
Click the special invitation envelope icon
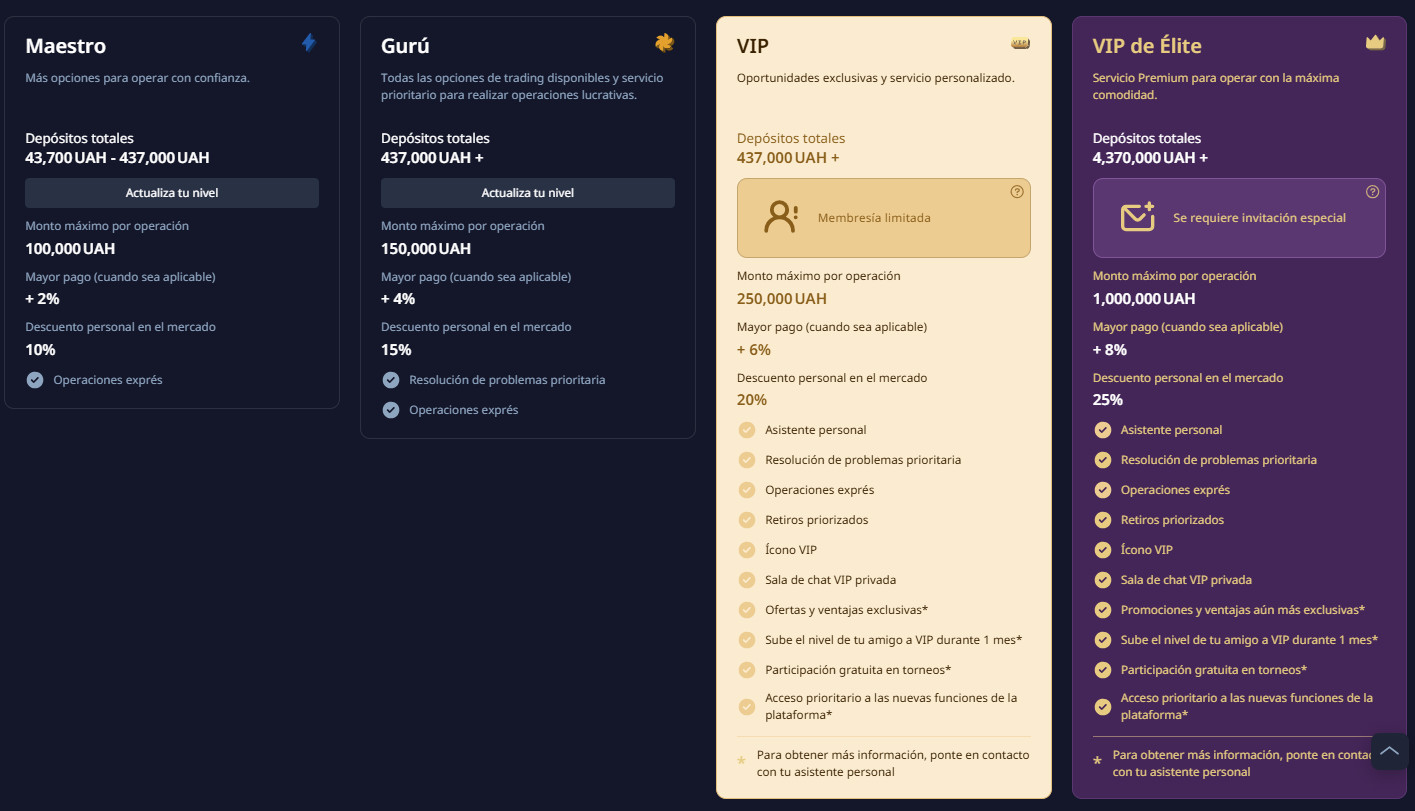(x=1137, y=217)
